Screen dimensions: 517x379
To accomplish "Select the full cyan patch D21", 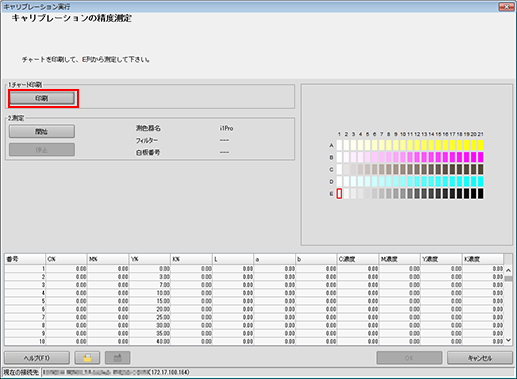I will tap(481, 181).
